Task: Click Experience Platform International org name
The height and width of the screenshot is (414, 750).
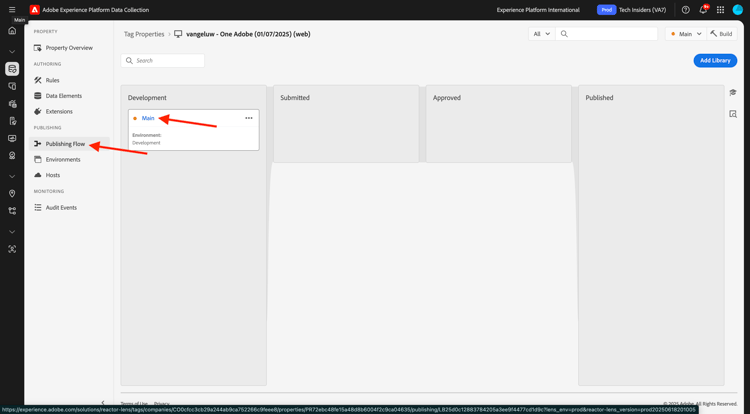Action: 538,10
